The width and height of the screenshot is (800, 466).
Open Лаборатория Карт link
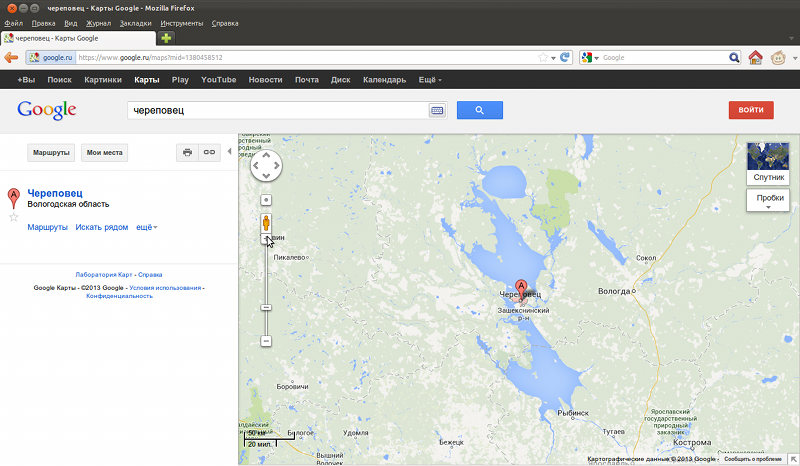(x=104, y=275)
